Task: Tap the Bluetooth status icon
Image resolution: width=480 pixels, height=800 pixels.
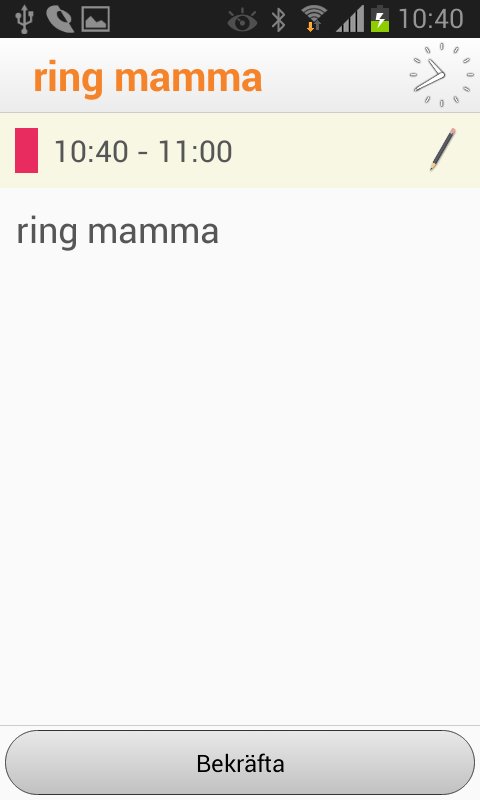Action: click(279, 19)
